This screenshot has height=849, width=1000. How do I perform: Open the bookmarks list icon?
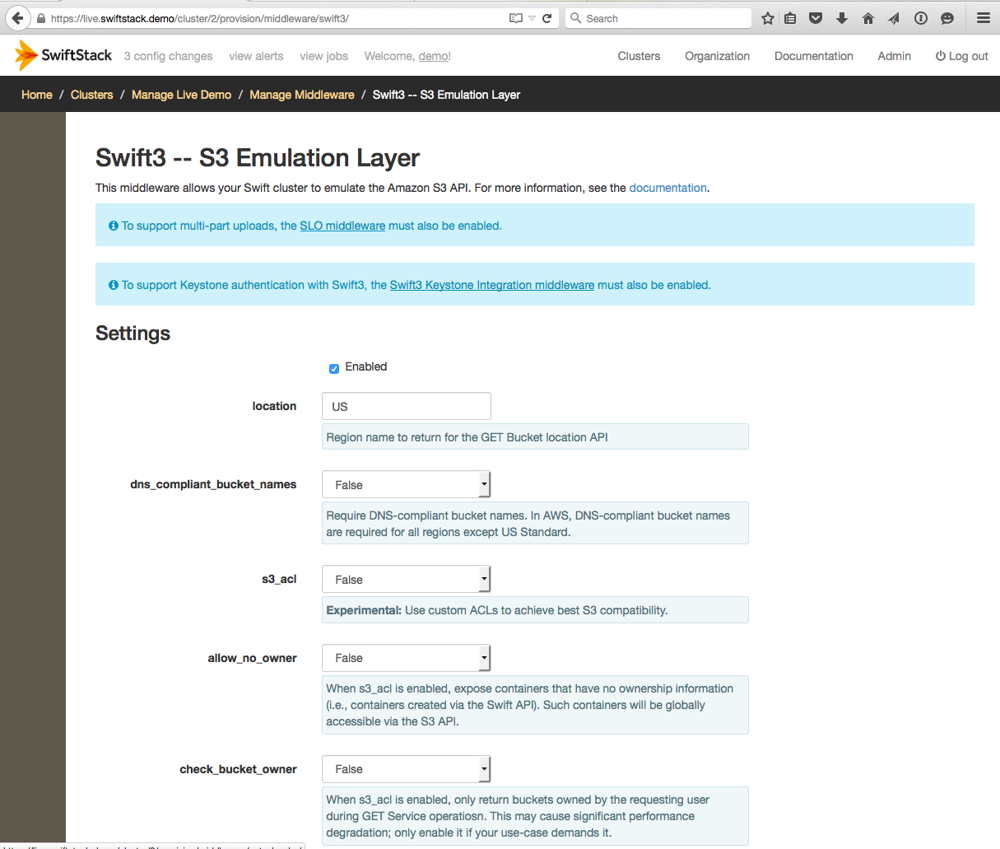[790, 18]
